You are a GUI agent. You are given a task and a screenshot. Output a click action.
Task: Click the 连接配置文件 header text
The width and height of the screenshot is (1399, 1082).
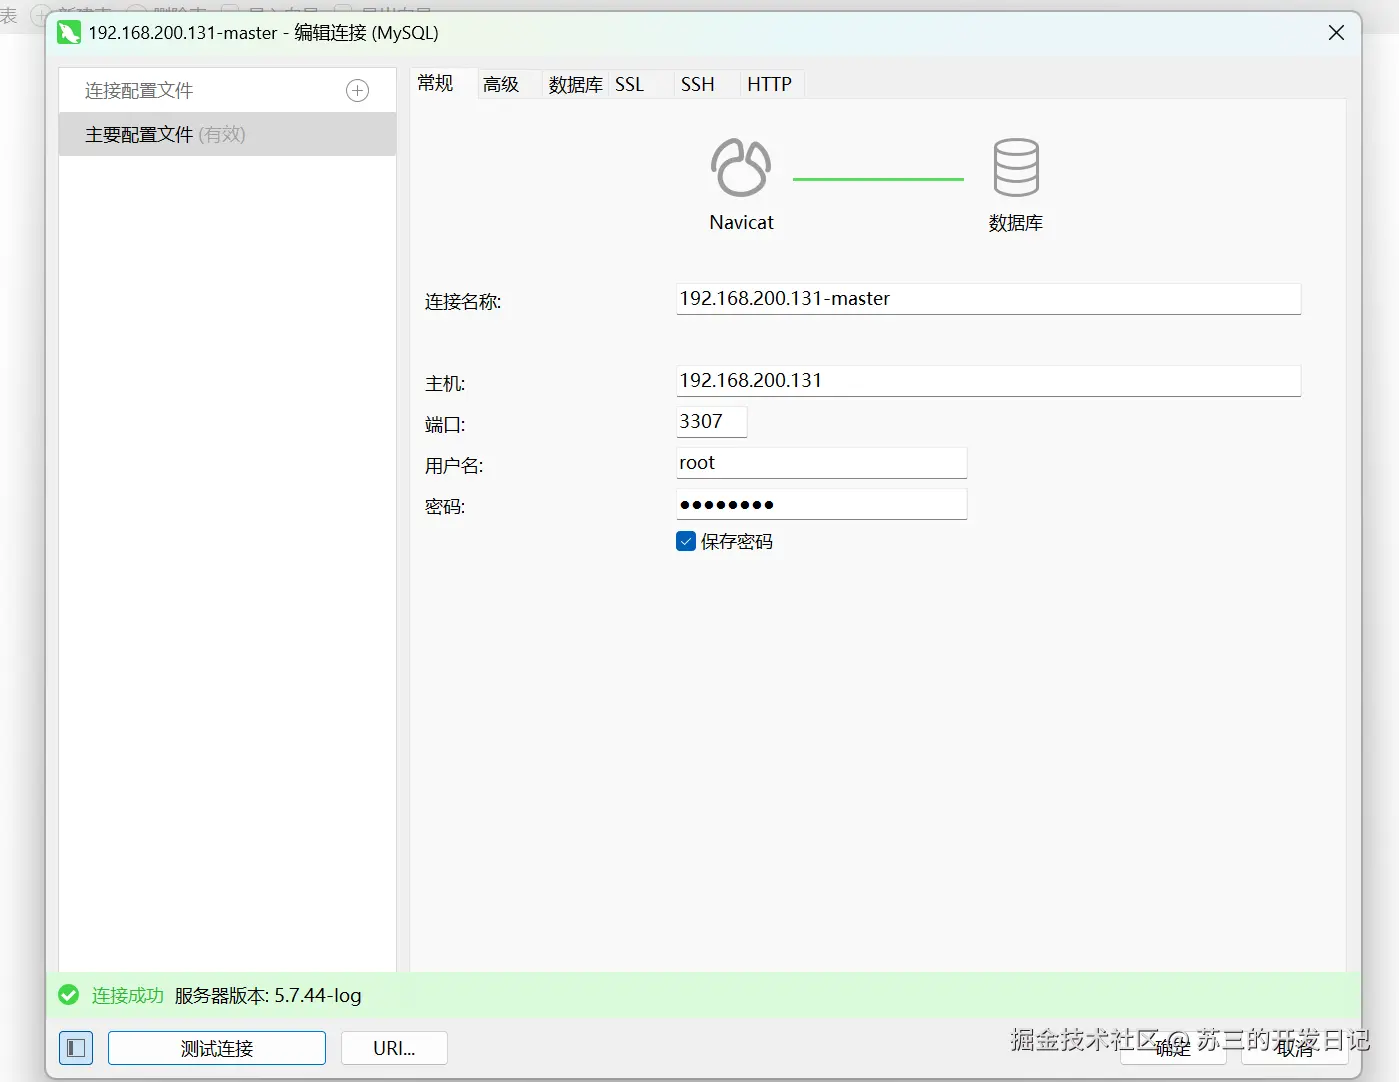point(139,91)
